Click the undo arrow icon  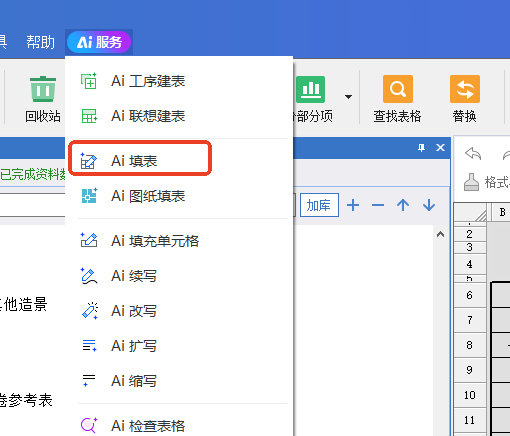coord(473,154)
